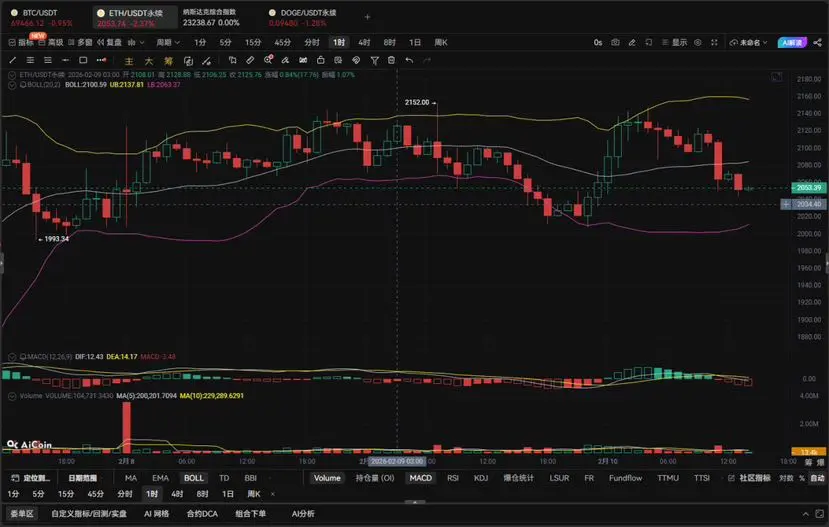
Task: Enable the RSI sub-indicator
Action: pos(453,478)
